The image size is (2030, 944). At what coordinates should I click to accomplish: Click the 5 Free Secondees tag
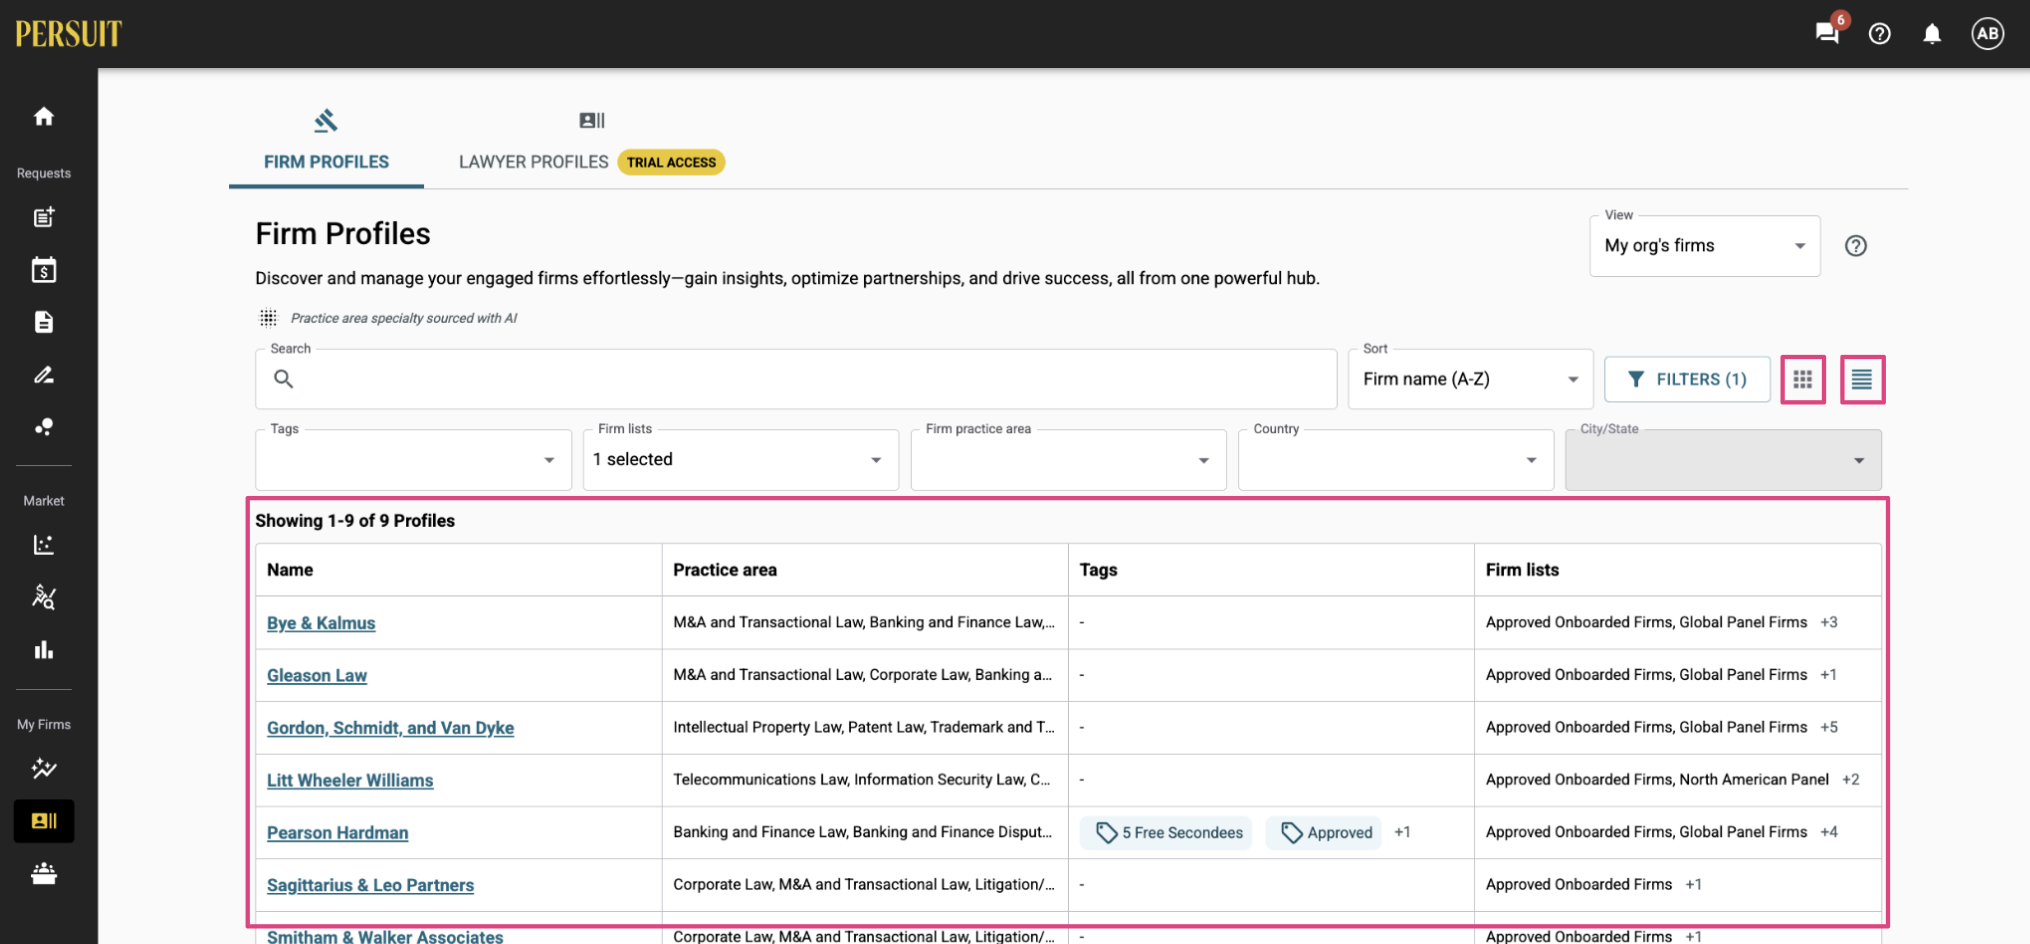[x=1166, y=833]
